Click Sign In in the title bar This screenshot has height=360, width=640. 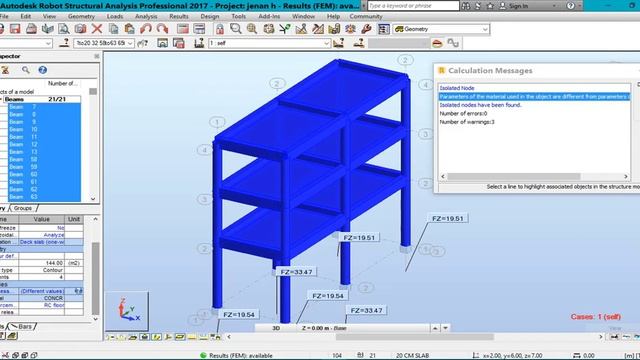(518, 6)
